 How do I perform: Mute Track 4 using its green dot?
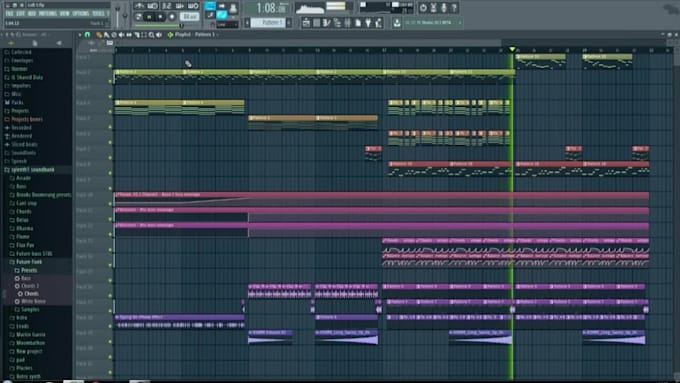tap(110, 112)
